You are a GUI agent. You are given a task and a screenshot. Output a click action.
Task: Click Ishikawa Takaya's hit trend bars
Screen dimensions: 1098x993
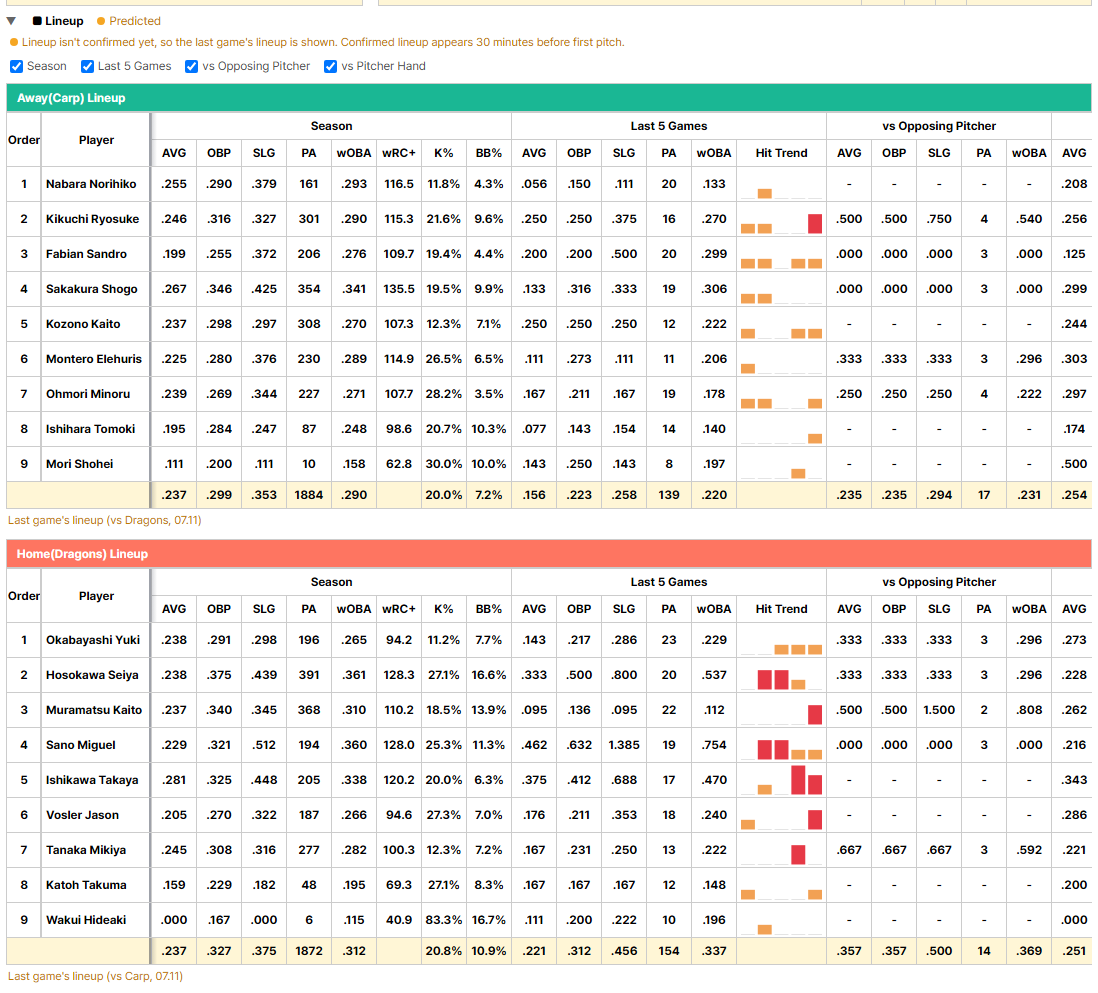(x=781, y=780)
